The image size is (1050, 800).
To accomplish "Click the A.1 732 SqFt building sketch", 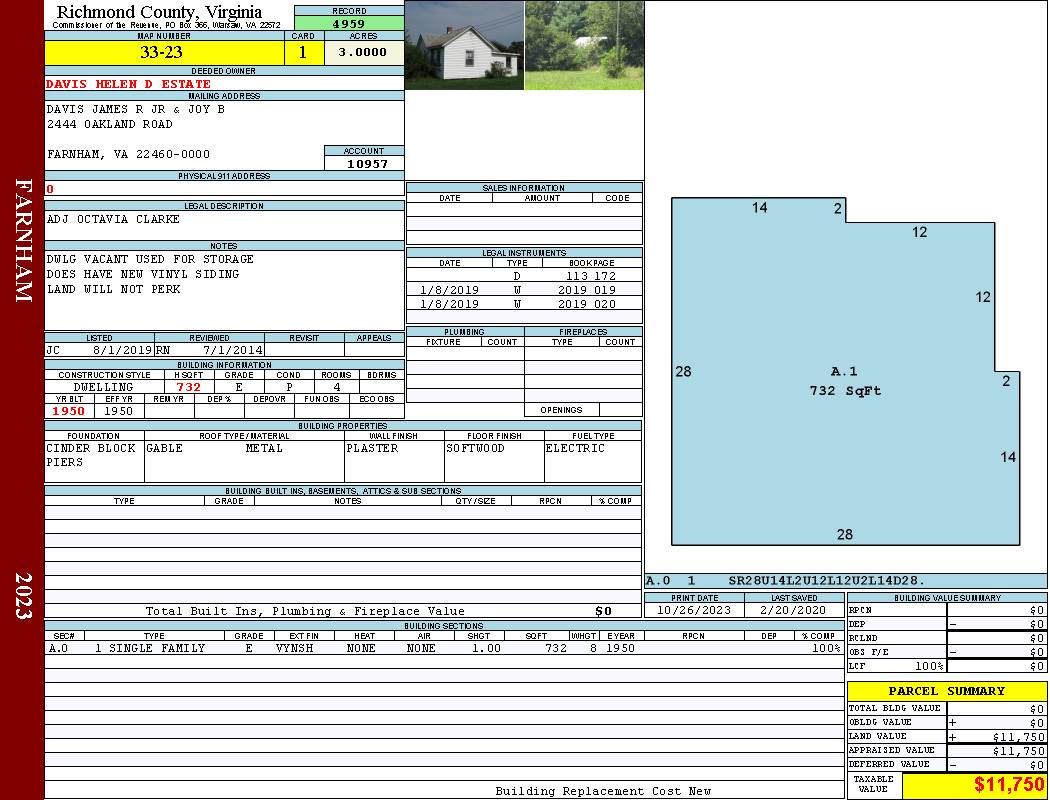I will [845, 381].
